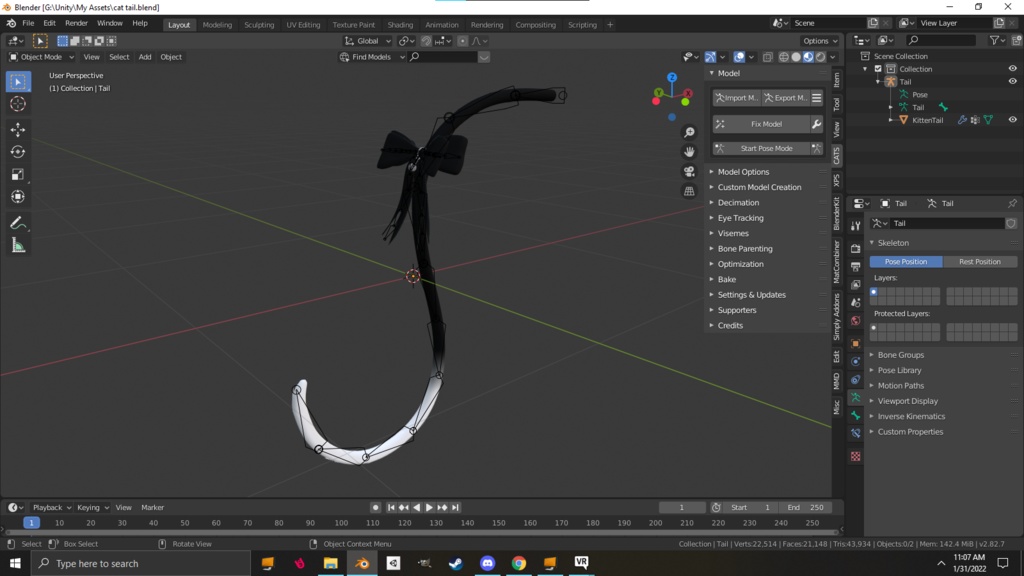Click the play animation button
The height and width of the screenshot is (576, 1024).
tap(429, 508)
